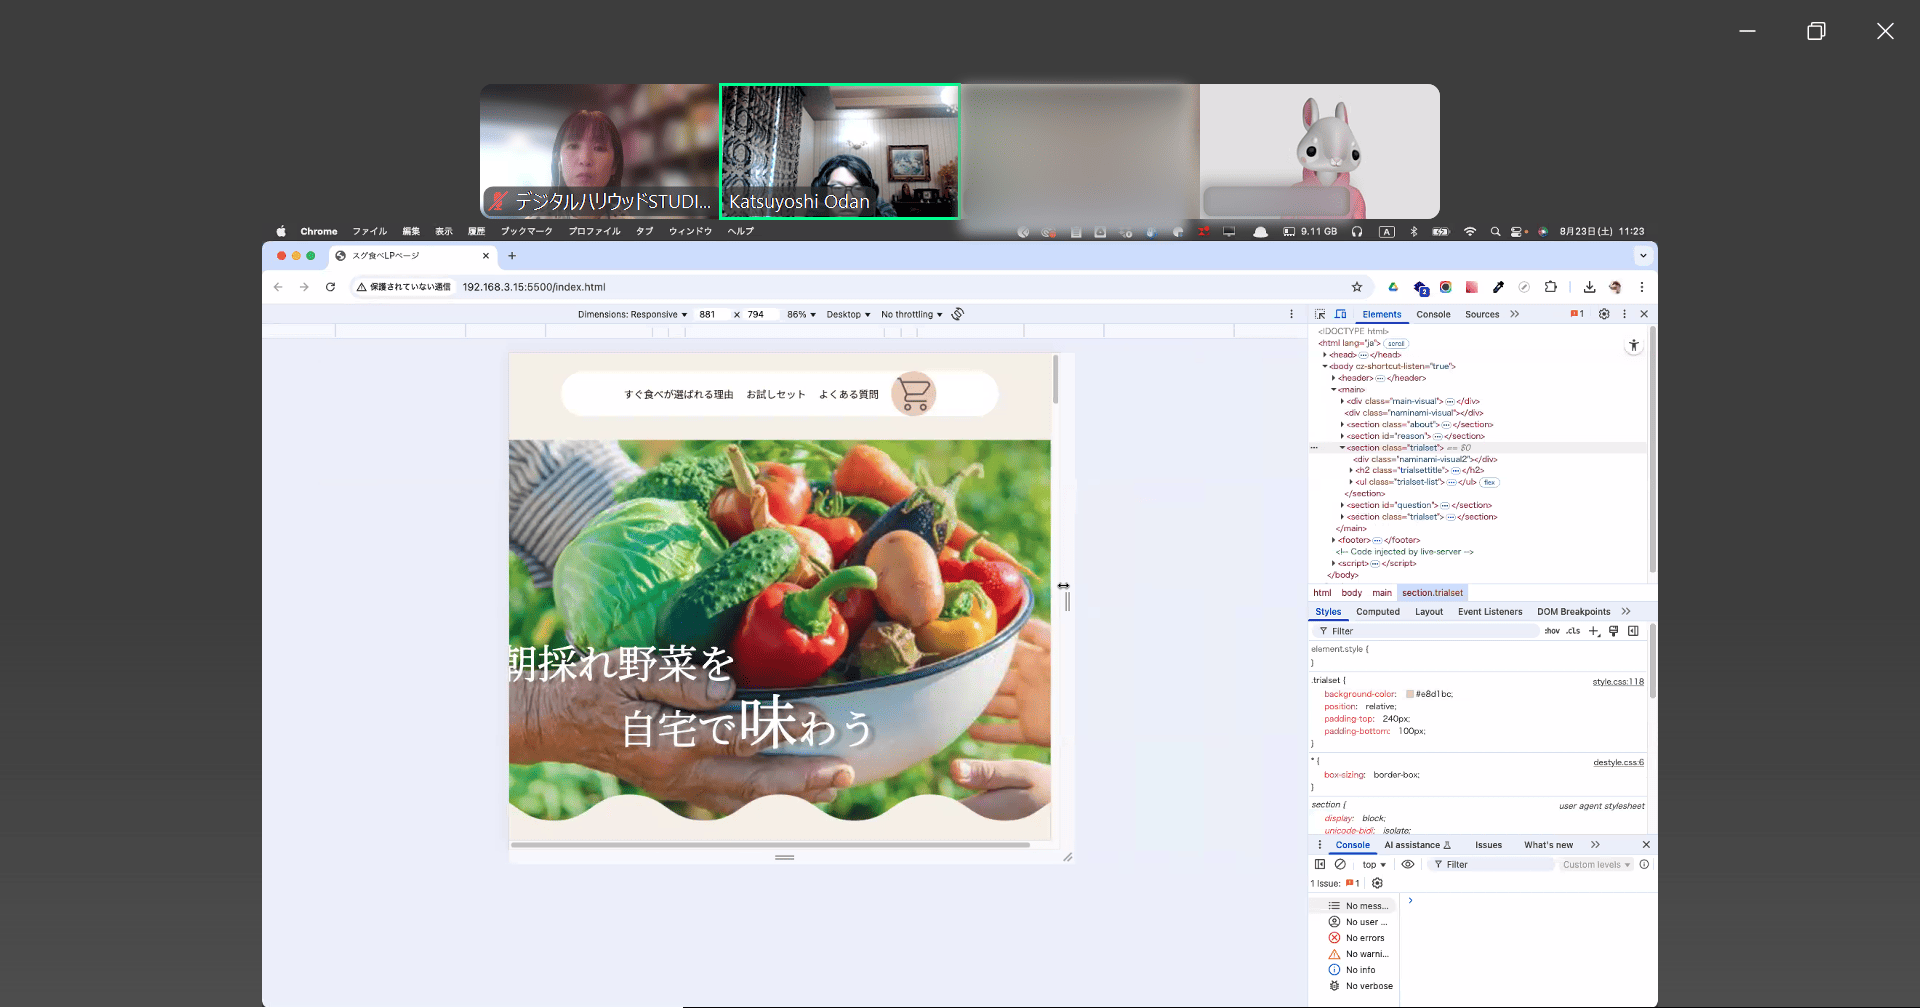
Task: Add a new style rule with plus icon
Action: (1594, 631)
